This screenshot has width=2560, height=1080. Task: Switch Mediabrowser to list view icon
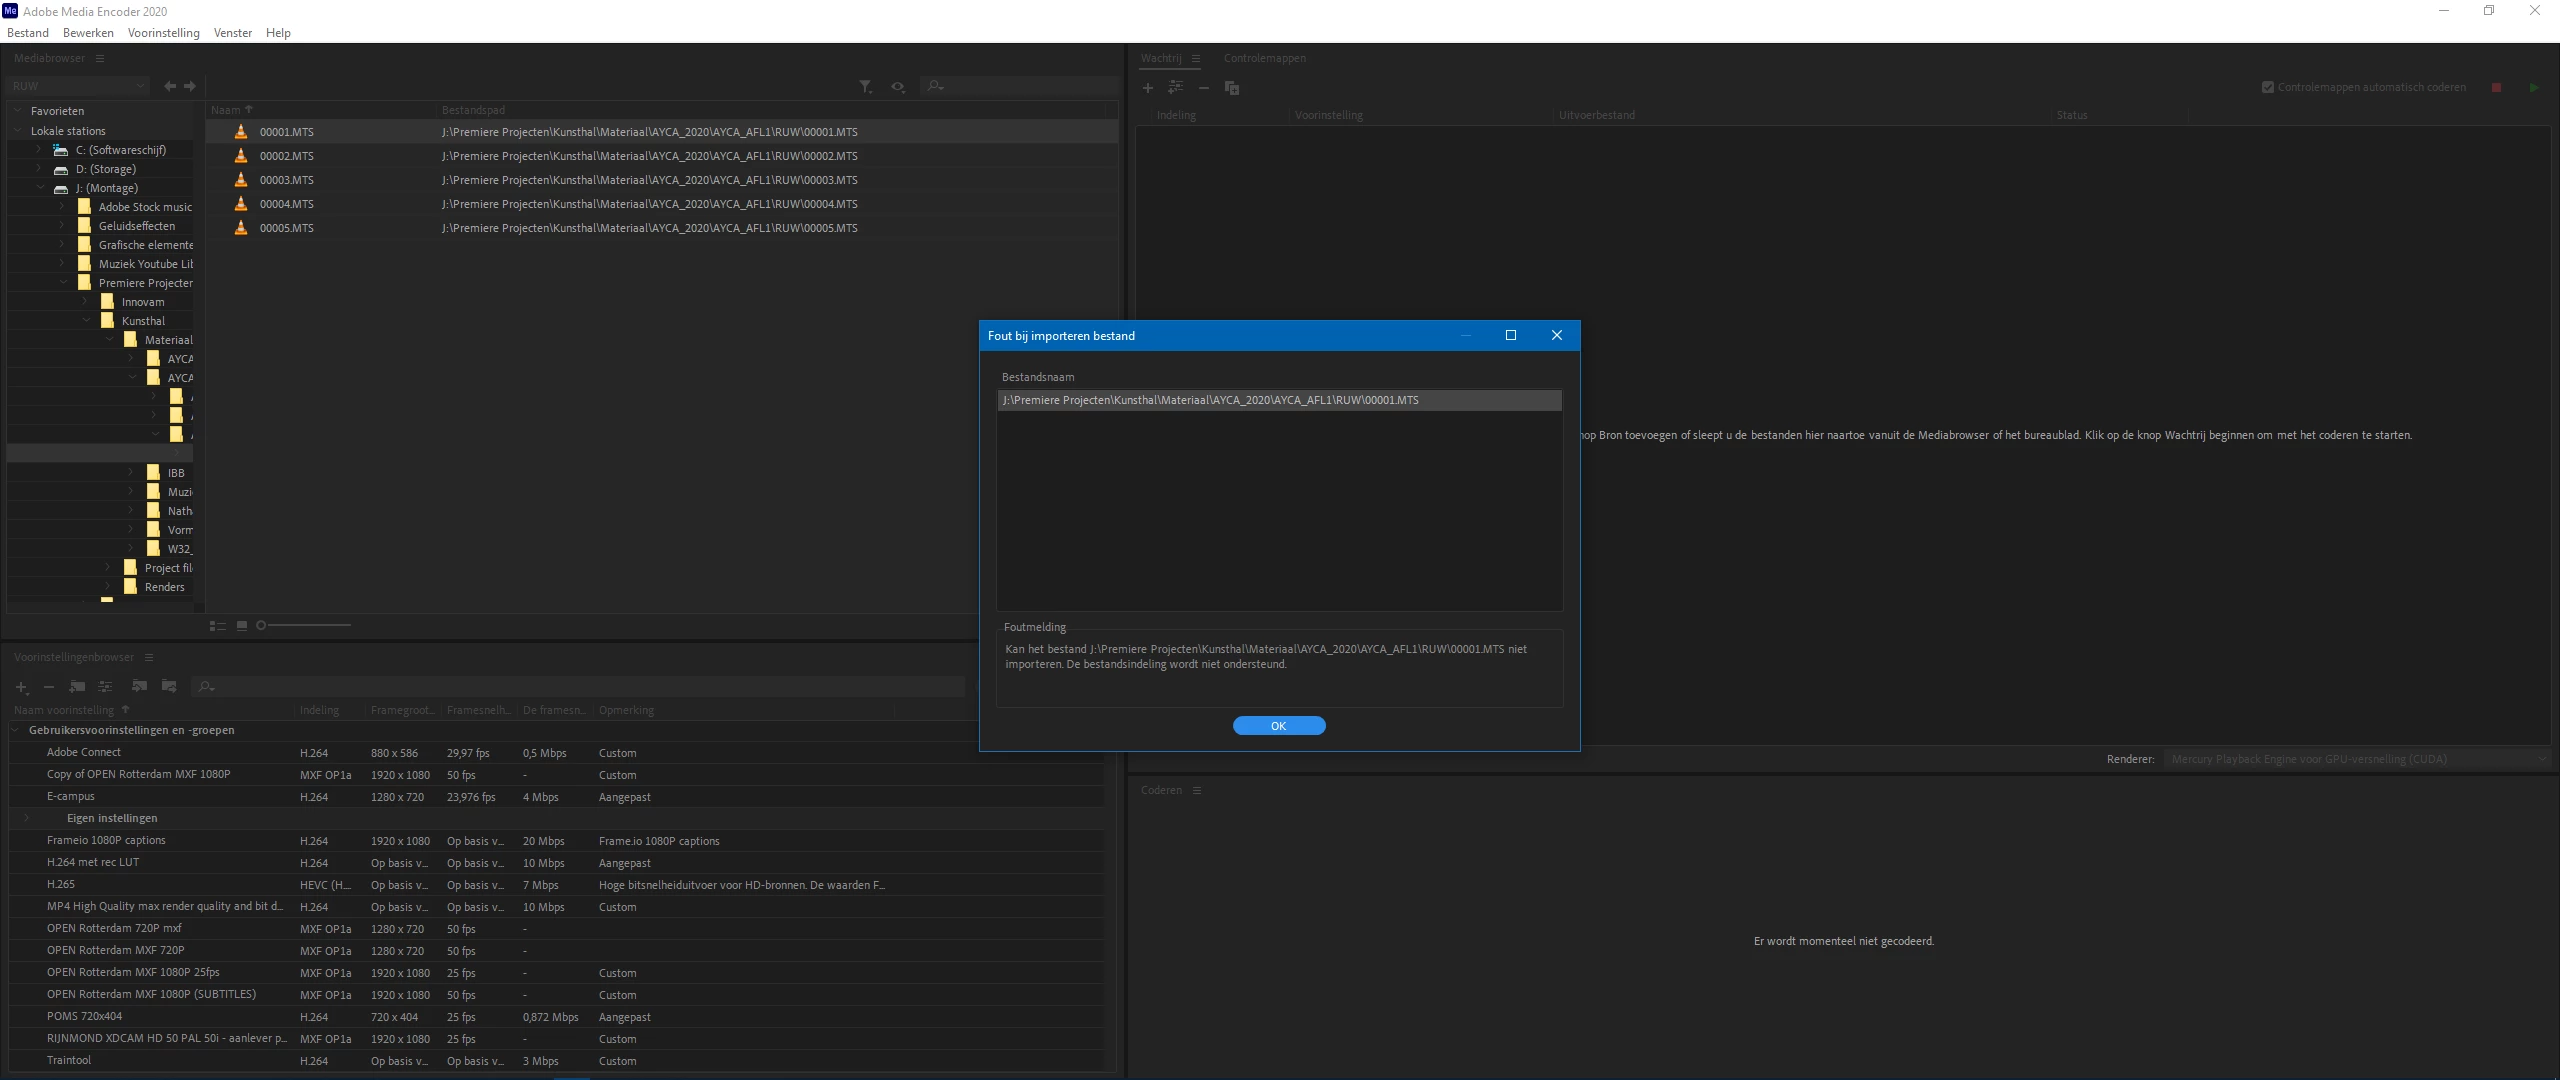[x=217, y=626]
